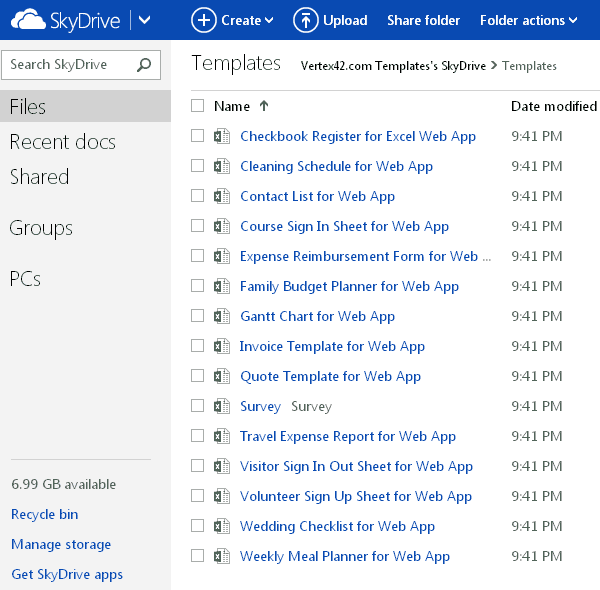Viewport: 600px width, 590px height.
Task: Check the Visitor Sign In Out Sheet checkbox
Action: [x=197, y=466]
